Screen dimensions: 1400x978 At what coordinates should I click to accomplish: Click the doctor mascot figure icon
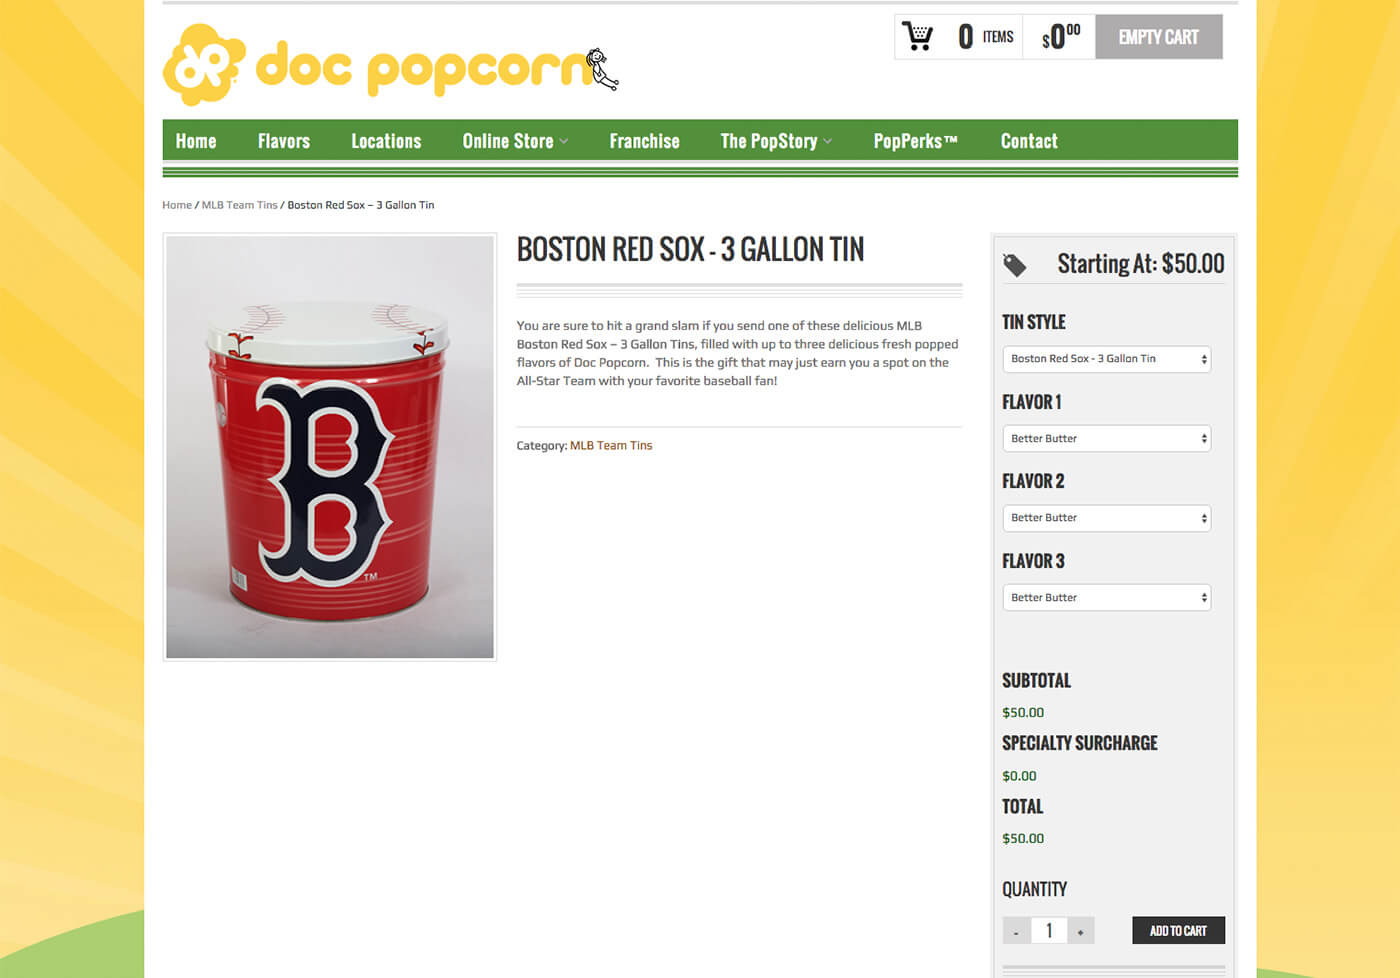(602, 69)
